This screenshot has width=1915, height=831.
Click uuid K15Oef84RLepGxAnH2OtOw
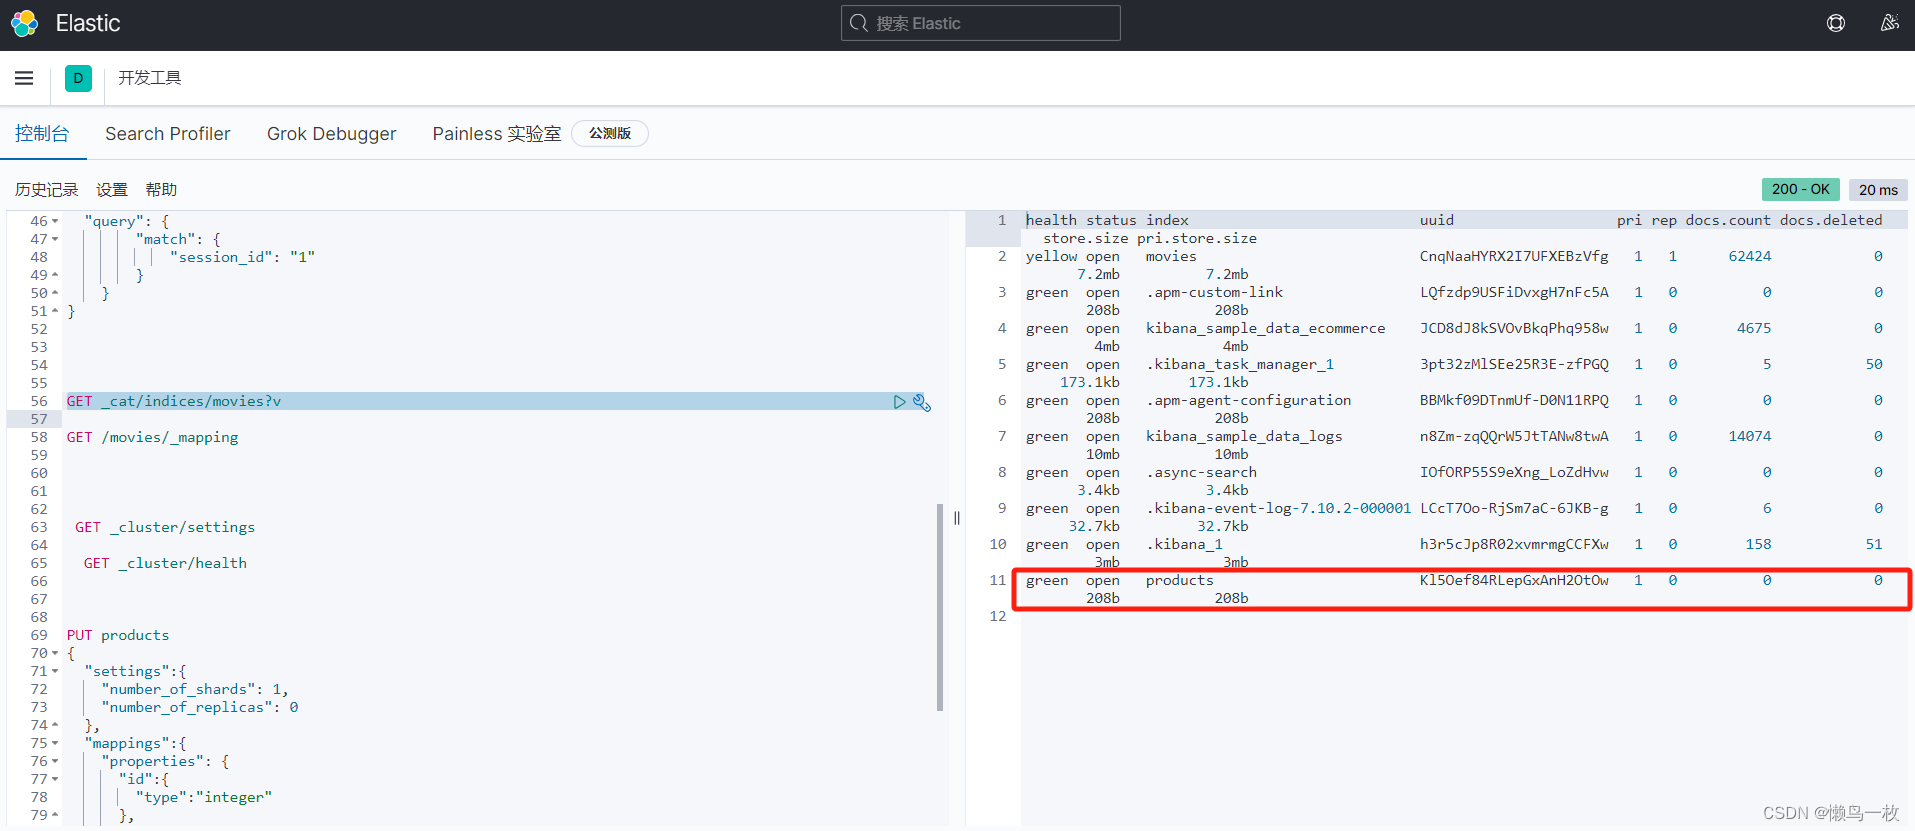[1514, 580]
